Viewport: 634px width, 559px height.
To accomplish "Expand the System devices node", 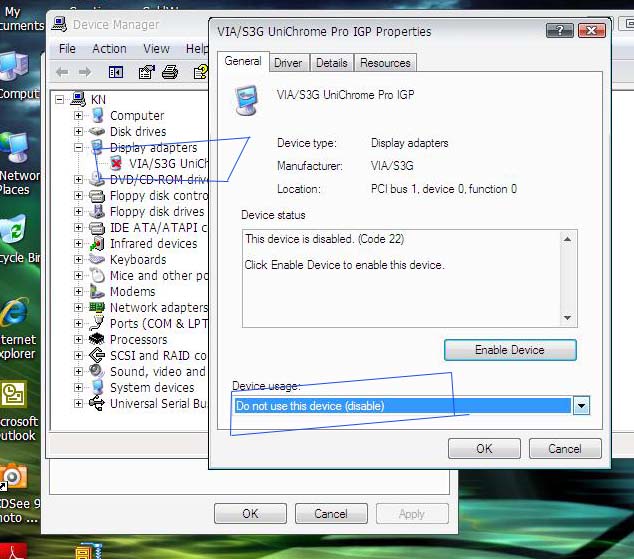I will [x=78, y=388].
